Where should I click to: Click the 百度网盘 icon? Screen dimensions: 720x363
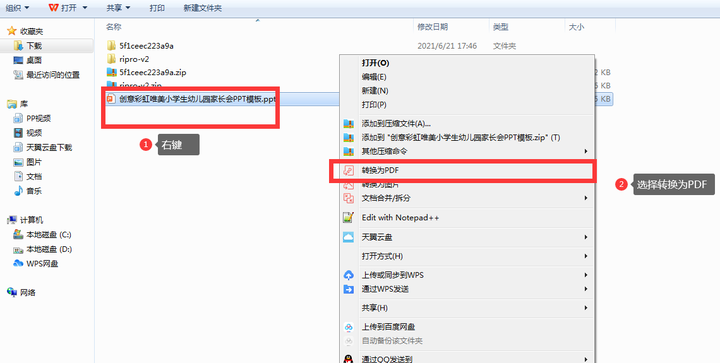tap(349, 327)
